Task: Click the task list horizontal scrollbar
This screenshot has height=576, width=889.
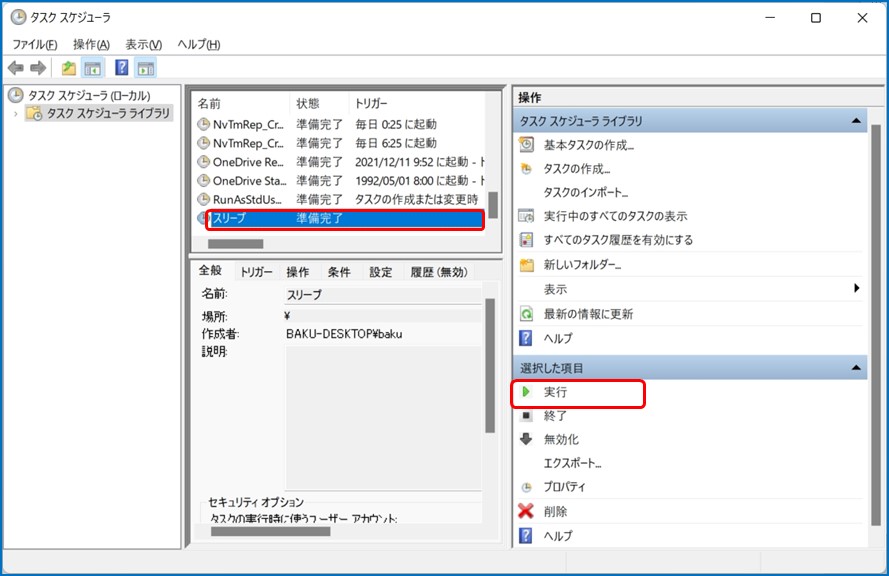Action: pos(236,243)
